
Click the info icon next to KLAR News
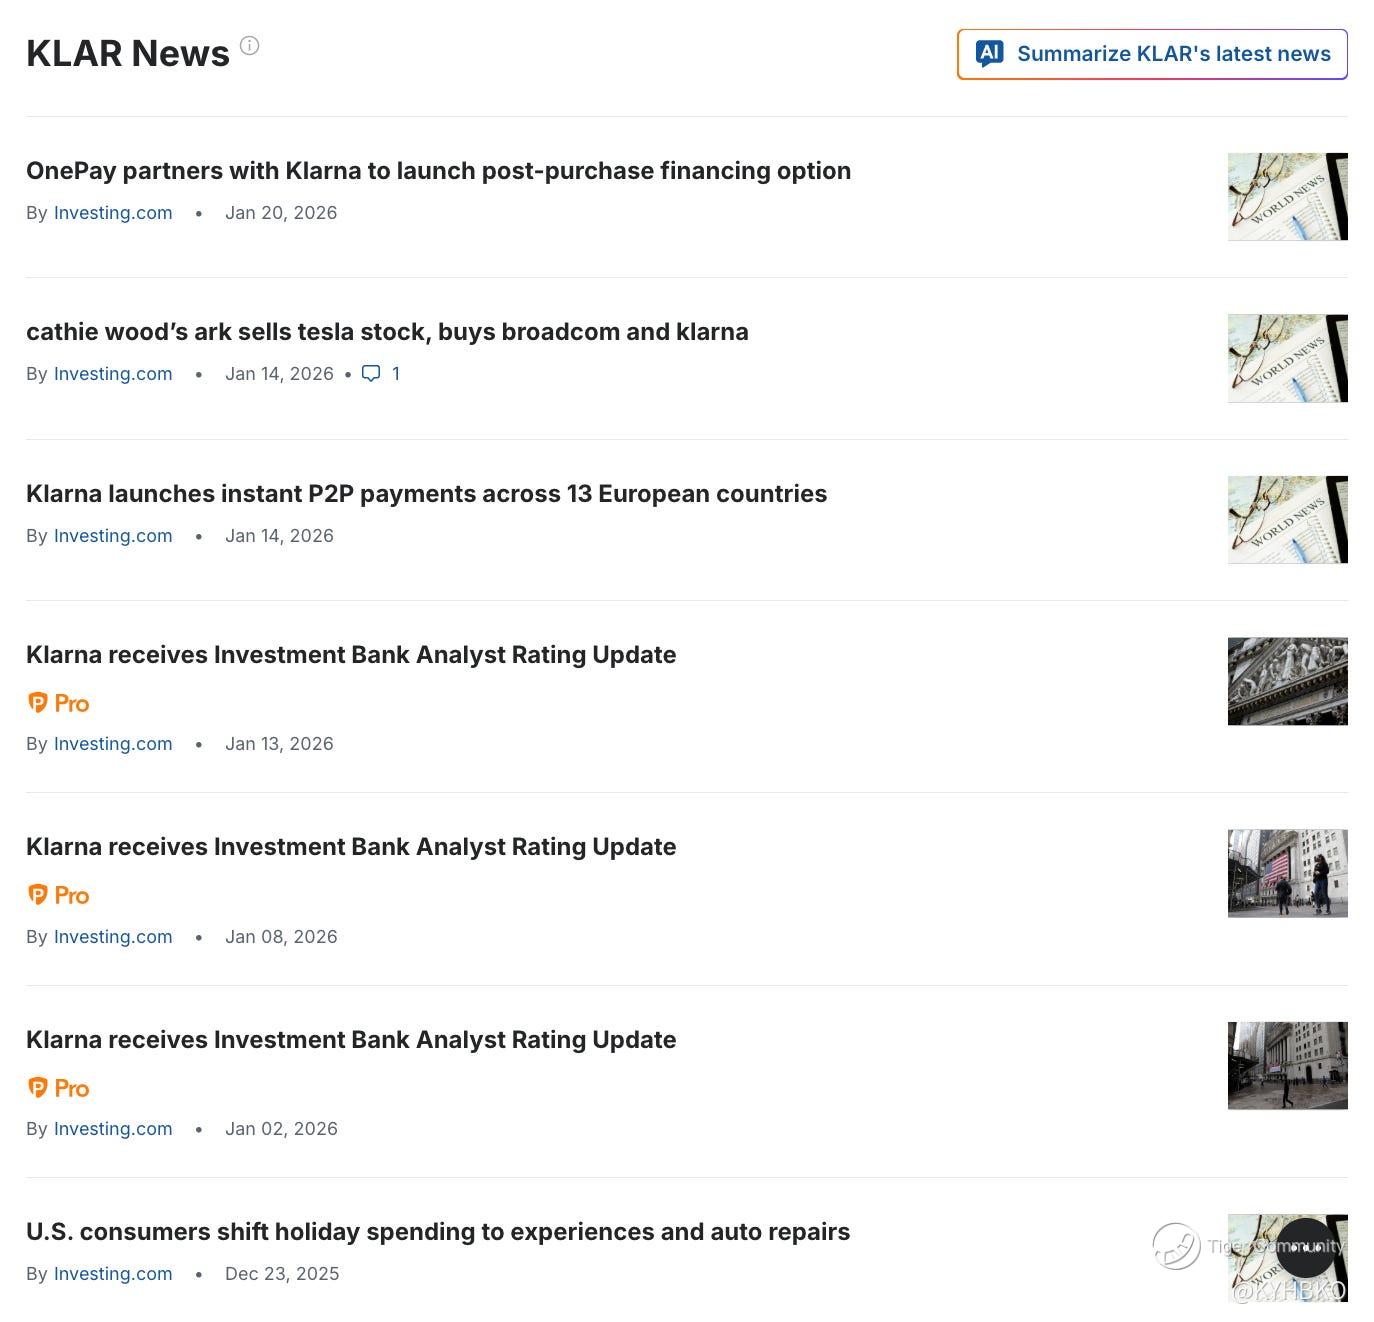[x=250, y=45]
